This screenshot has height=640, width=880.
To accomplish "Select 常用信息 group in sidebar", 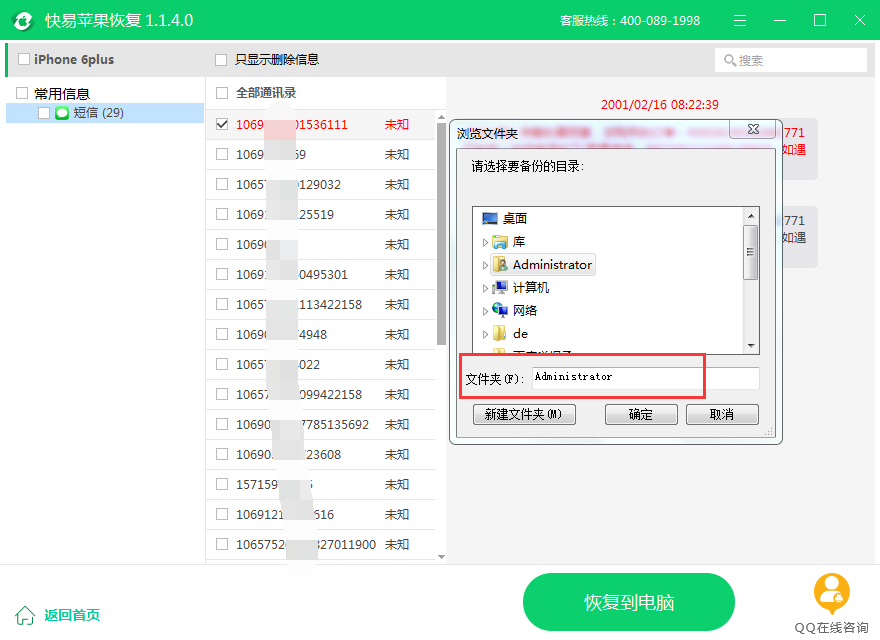I will [62, 93].
